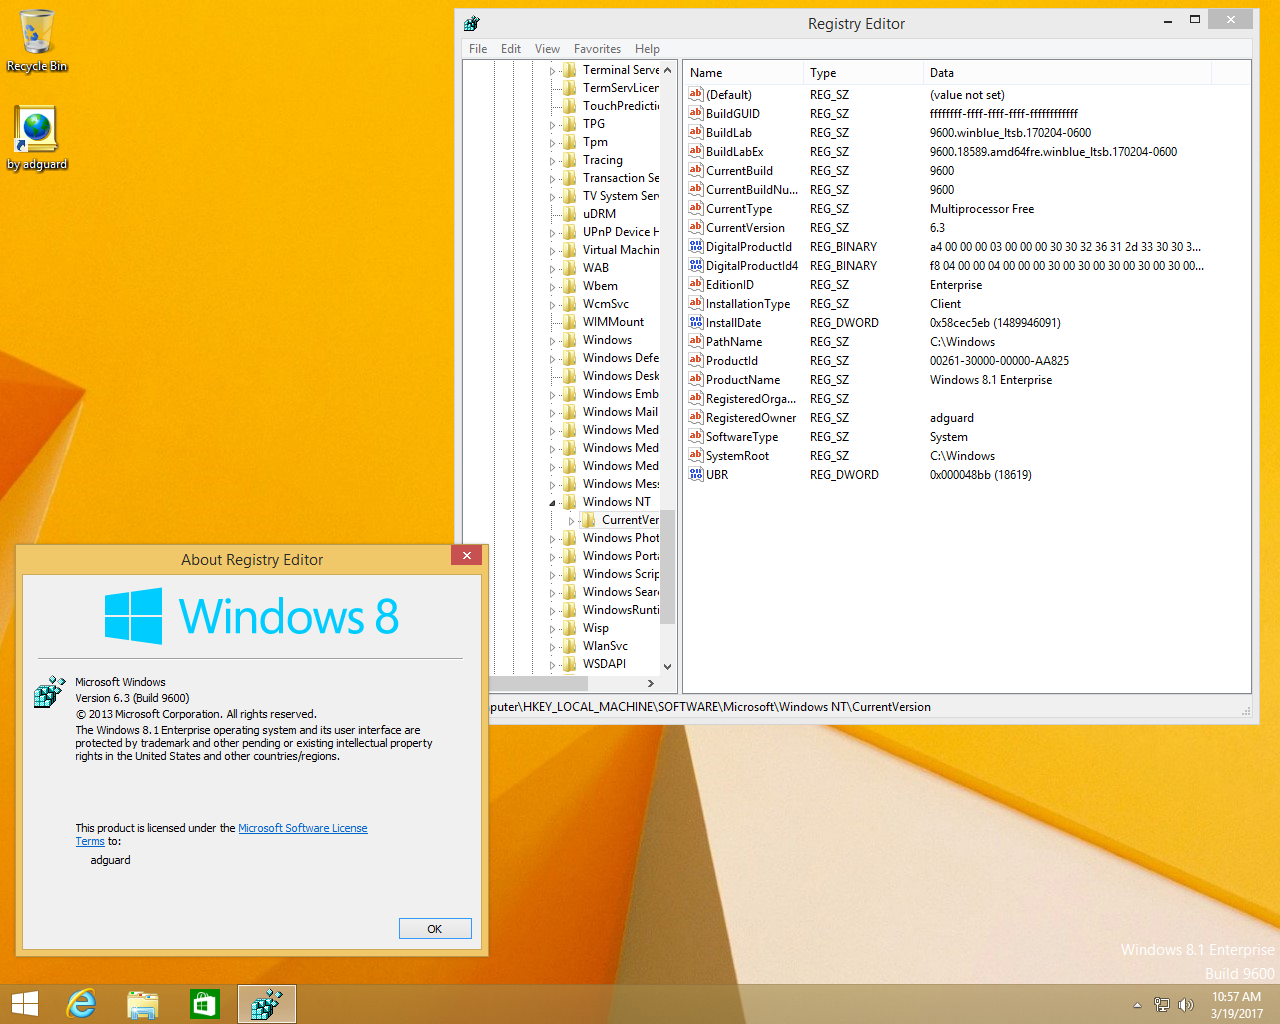Open the Favorites menu
Viewport: 1280px width, 1024px height.
(x=597, y=48)
